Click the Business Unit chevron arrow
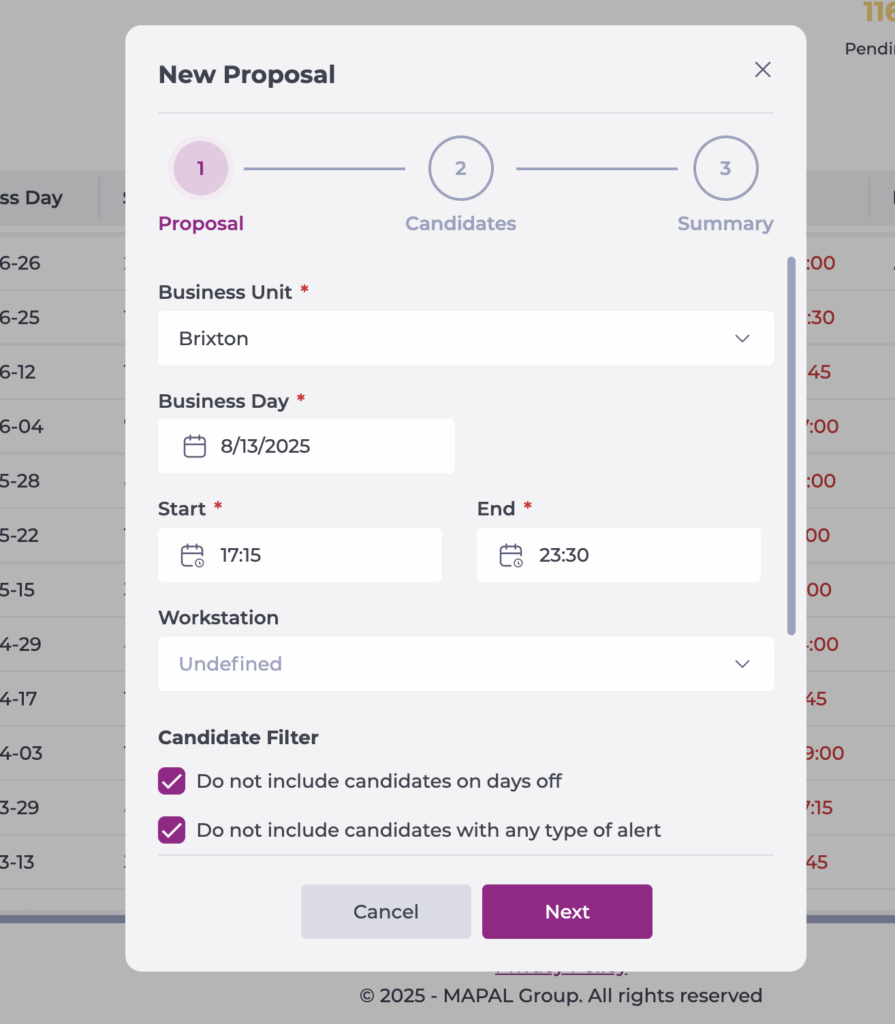Image resolution: width=895 pixels, height=1024 pixels. (x=742, y=338)
